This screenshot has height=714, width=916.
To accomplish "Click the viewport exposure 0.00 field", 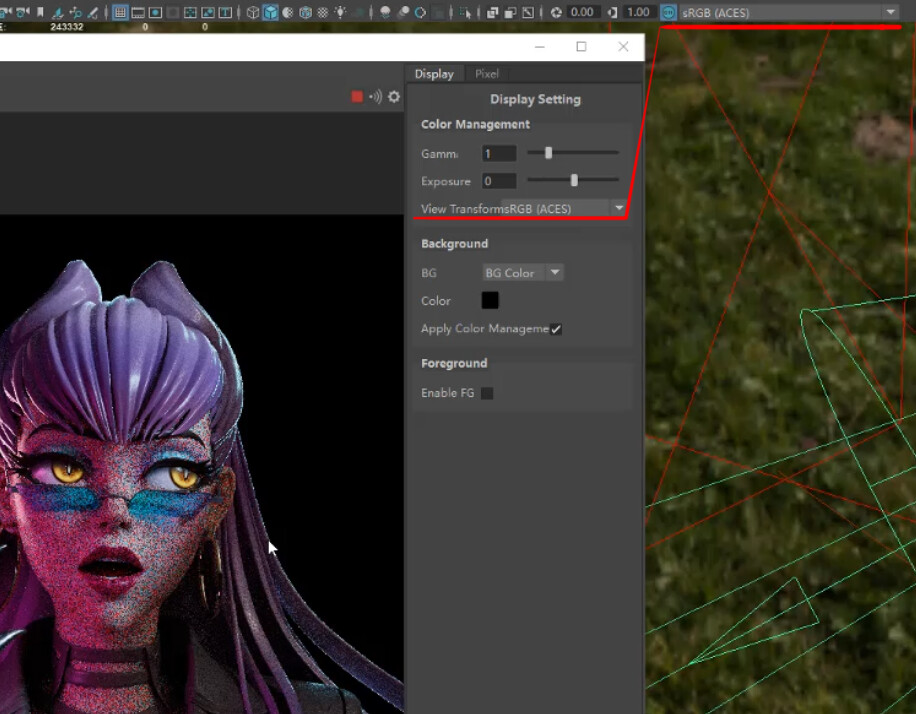I will pos(581,13).
